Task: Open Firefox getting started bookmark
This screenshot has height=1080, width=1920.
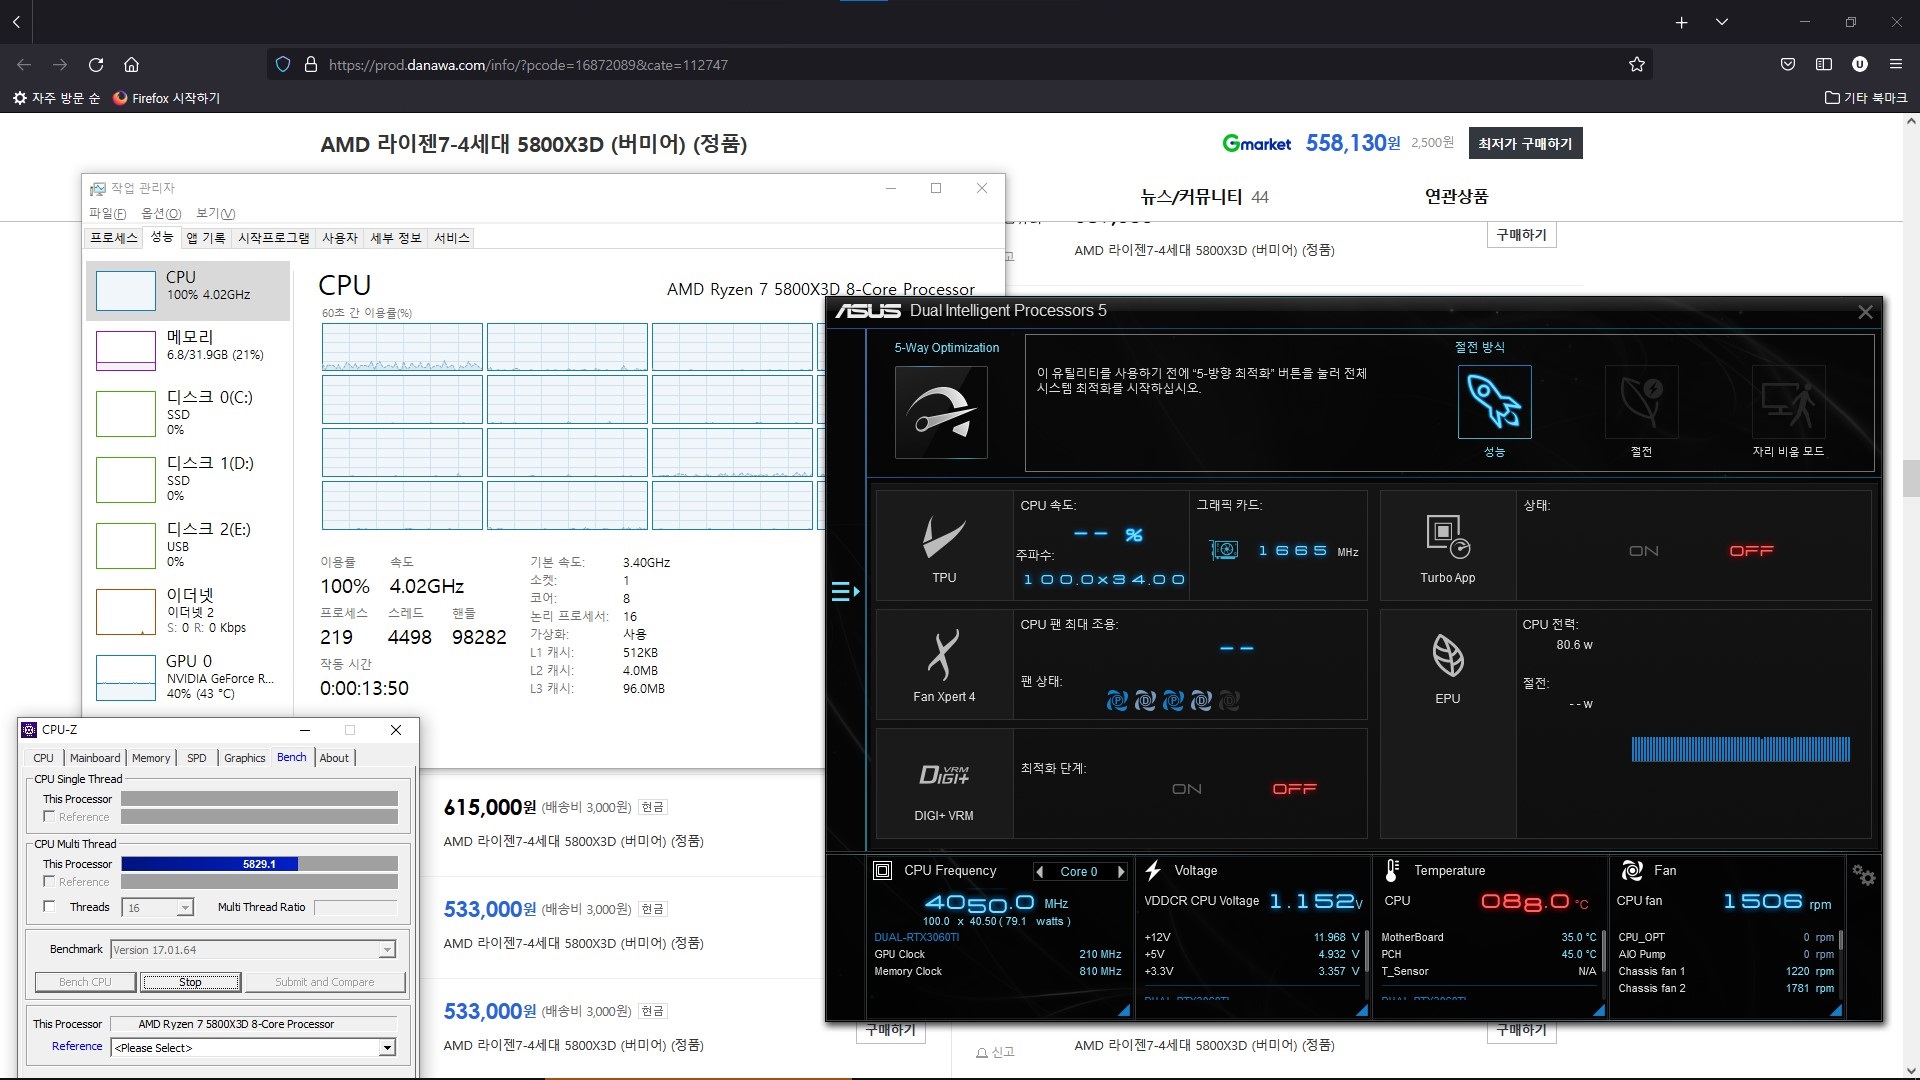Action: pos(166,98)
